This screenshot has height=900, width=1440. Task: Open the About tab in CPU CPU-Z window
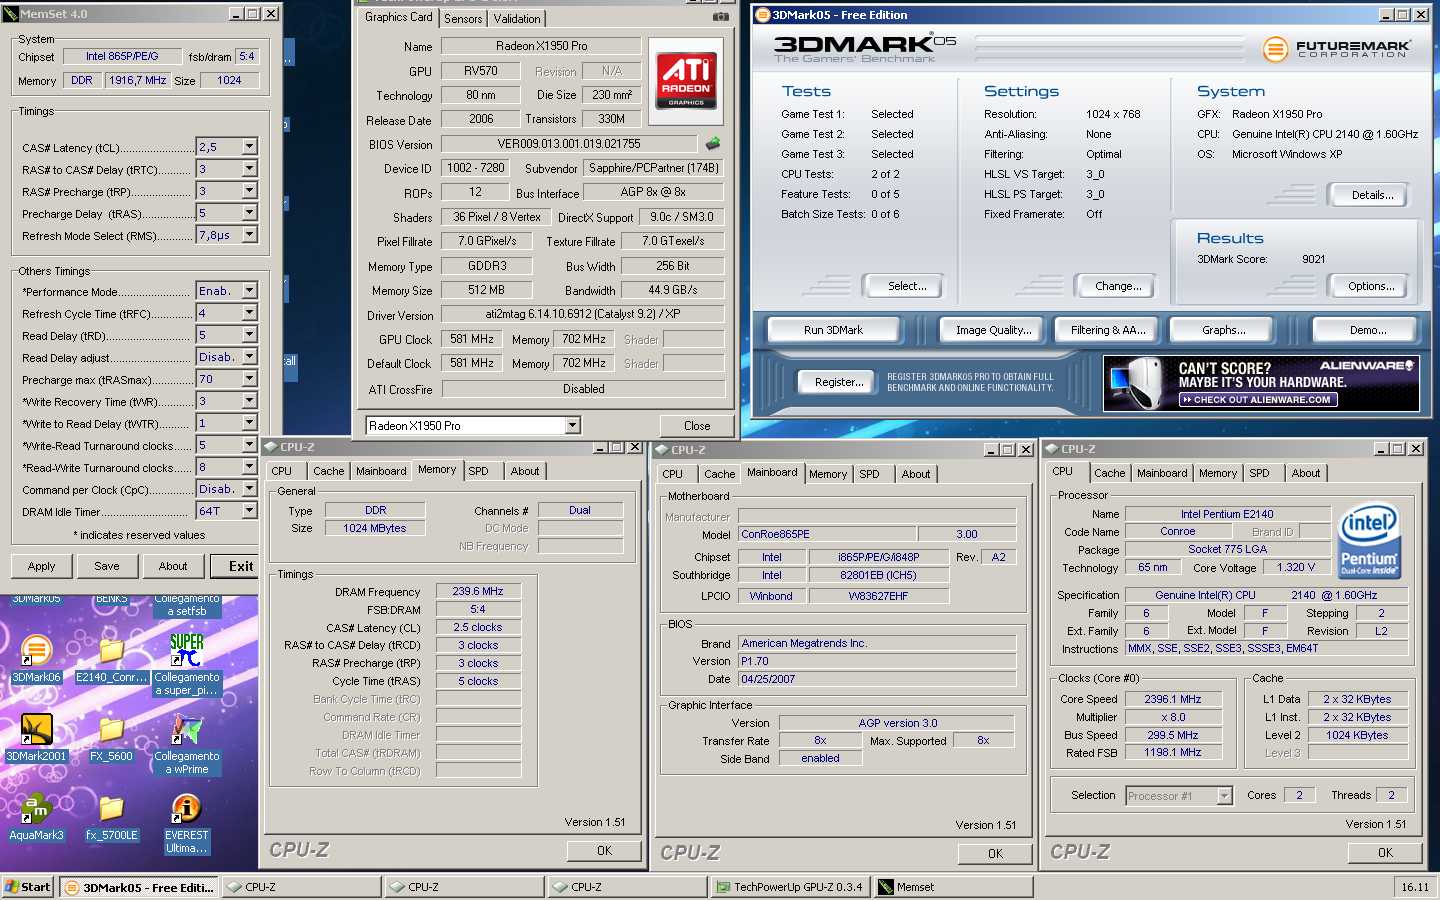[1305, 473]
